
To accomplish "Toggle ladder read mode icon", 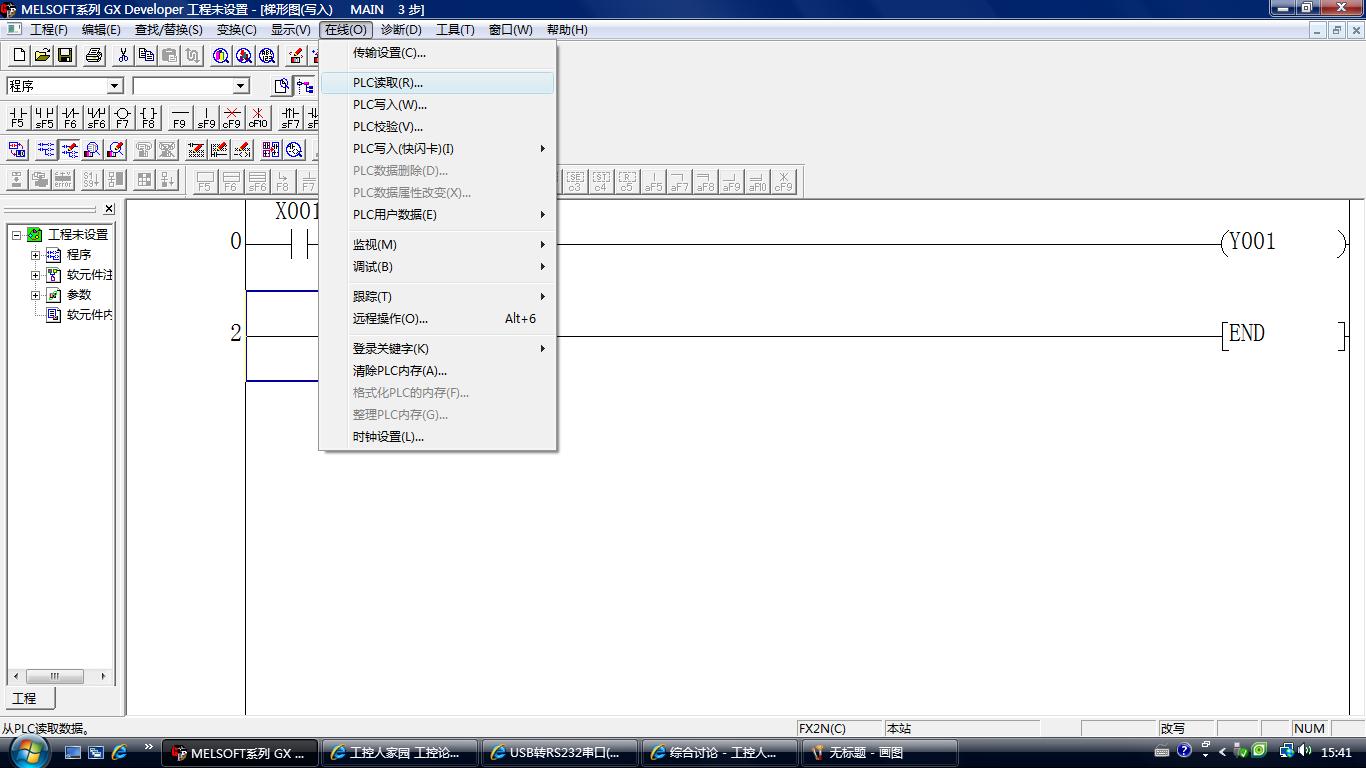I will [46, 150].
